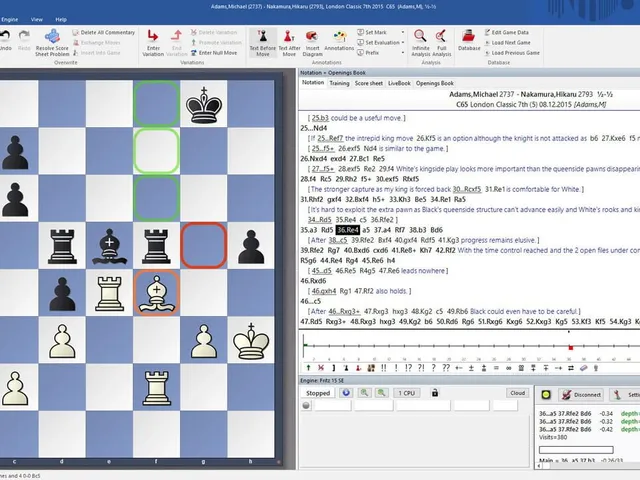640x480 pixels.
Task: Open the Annotations palette icon
Action: 339,36
